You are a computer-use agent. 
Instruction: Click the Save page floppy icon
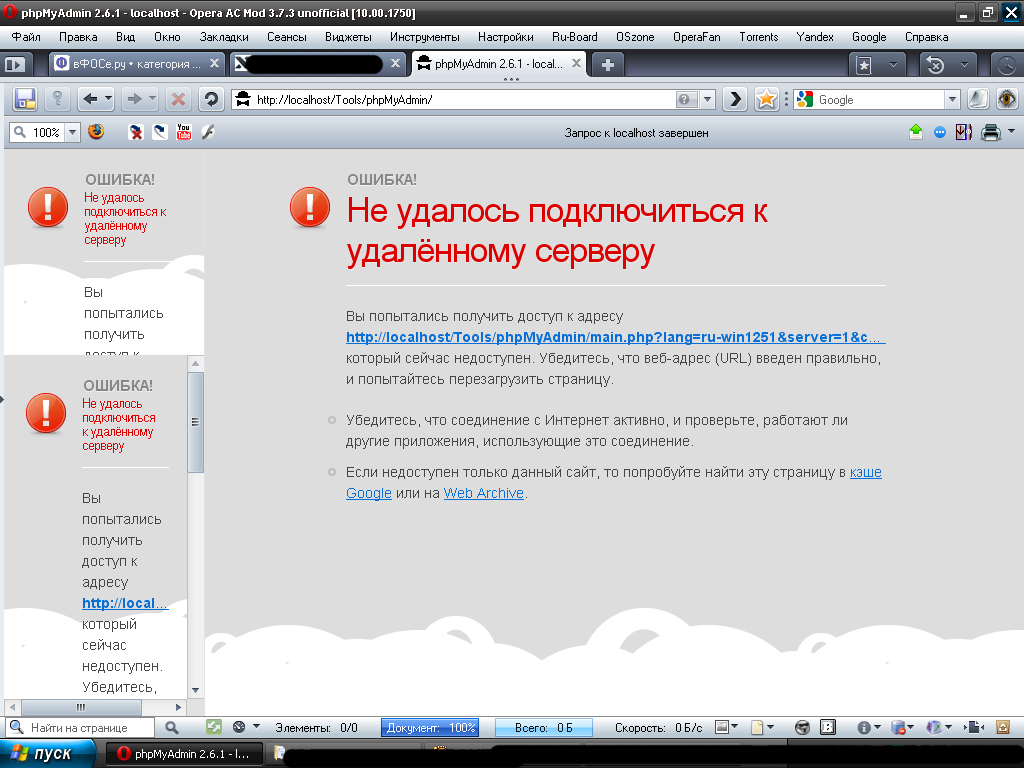25,99
